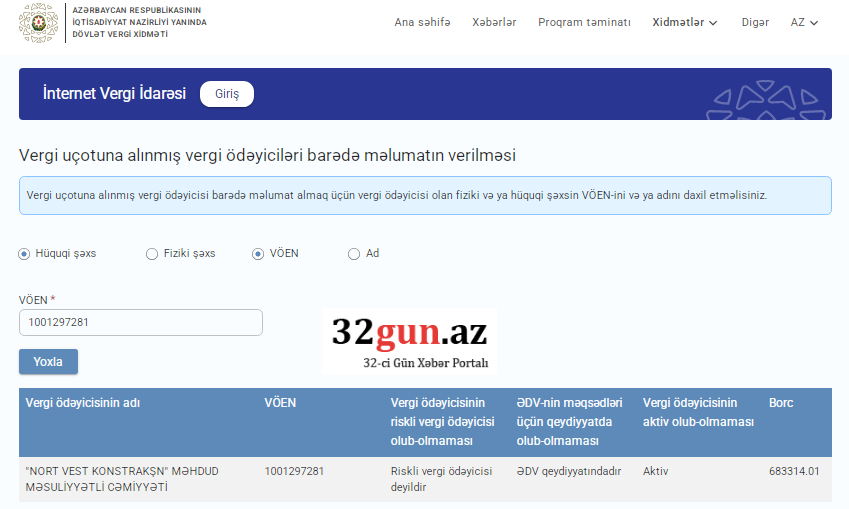Select the debt value 683314.01
This screenshot has height=509, width=849.
(x=794, y=471)
